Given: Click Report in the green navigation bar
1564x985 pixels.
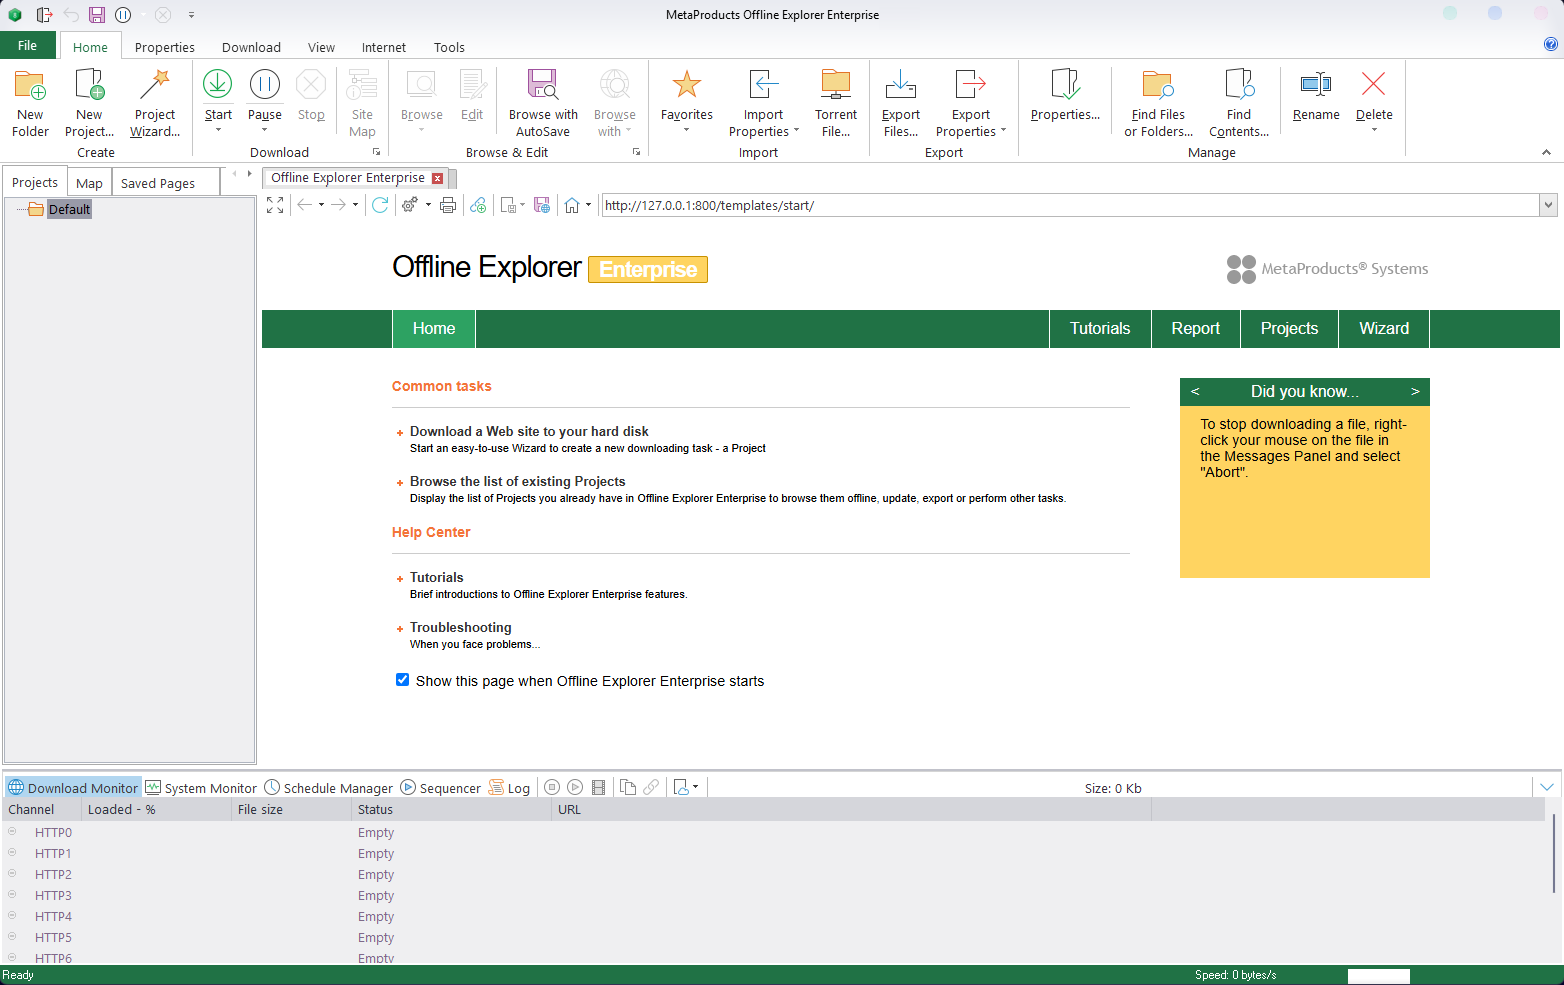Looking at the screenshot, I should point(1196,329).
